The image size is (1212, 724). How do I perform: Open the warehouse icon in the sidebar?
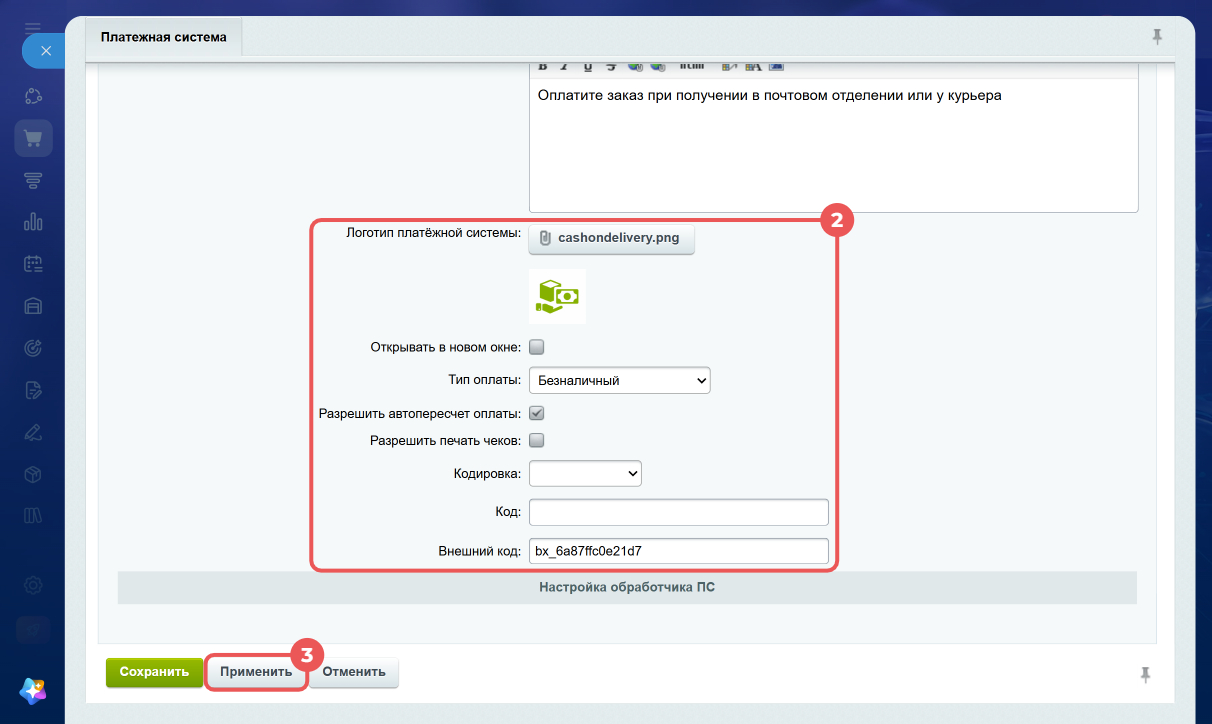tap(33, 306)
